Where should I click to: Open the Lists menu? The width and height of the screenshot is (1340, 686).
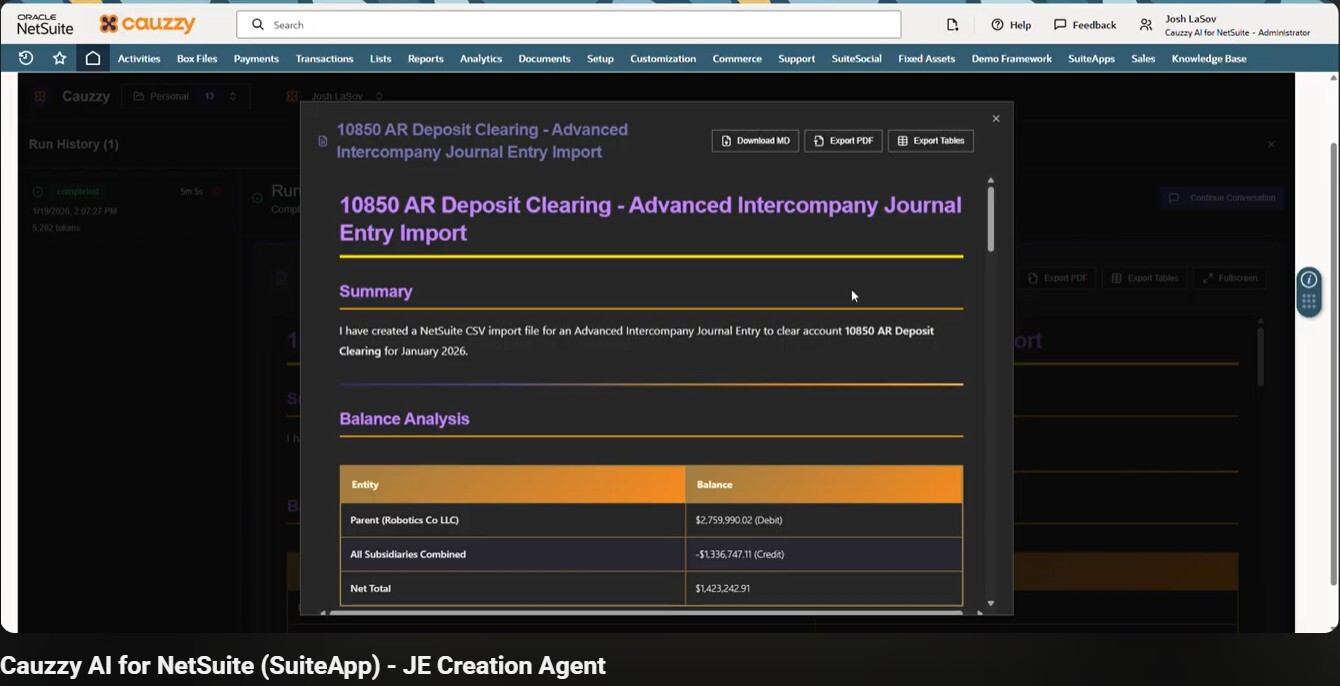[x=380, y=59]
